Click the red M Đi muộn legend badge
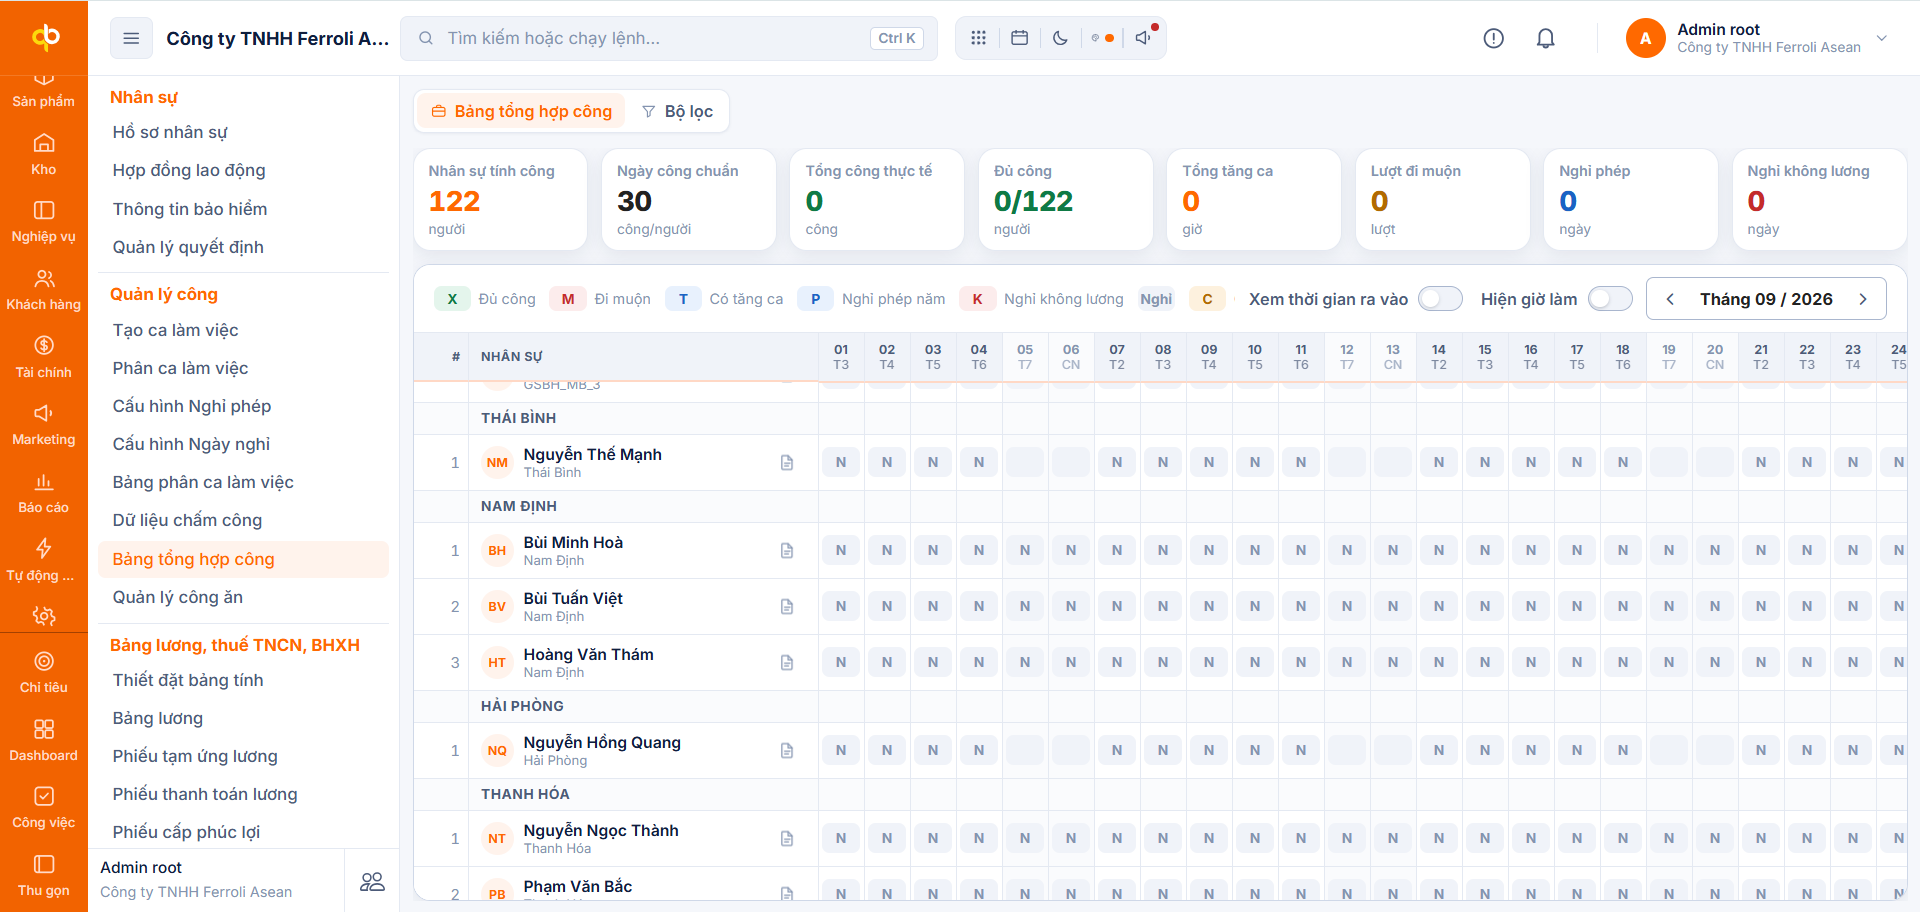This screenshot has height=912, width=1920. 568,299
